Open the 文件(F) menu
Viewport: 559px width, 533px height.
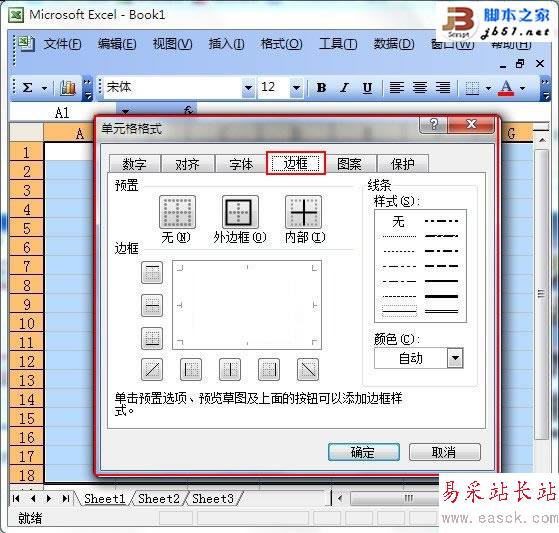pyautogui.click(x=63, y=44)
